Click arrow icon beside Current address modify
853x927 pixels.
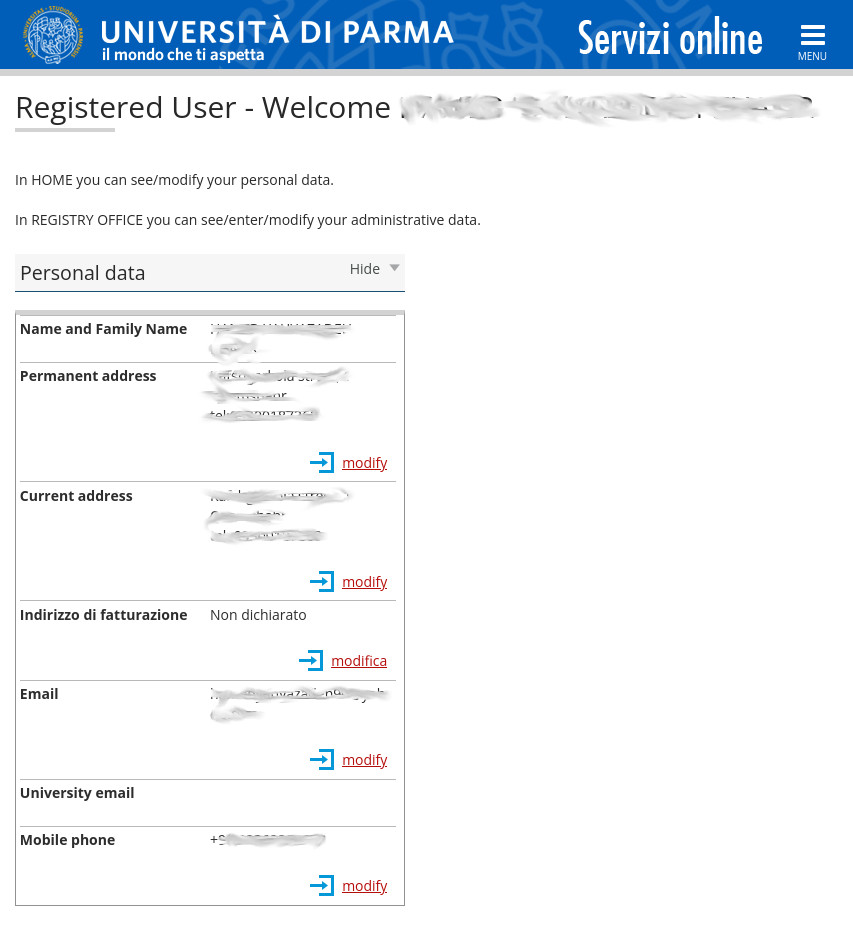point(322,582)
